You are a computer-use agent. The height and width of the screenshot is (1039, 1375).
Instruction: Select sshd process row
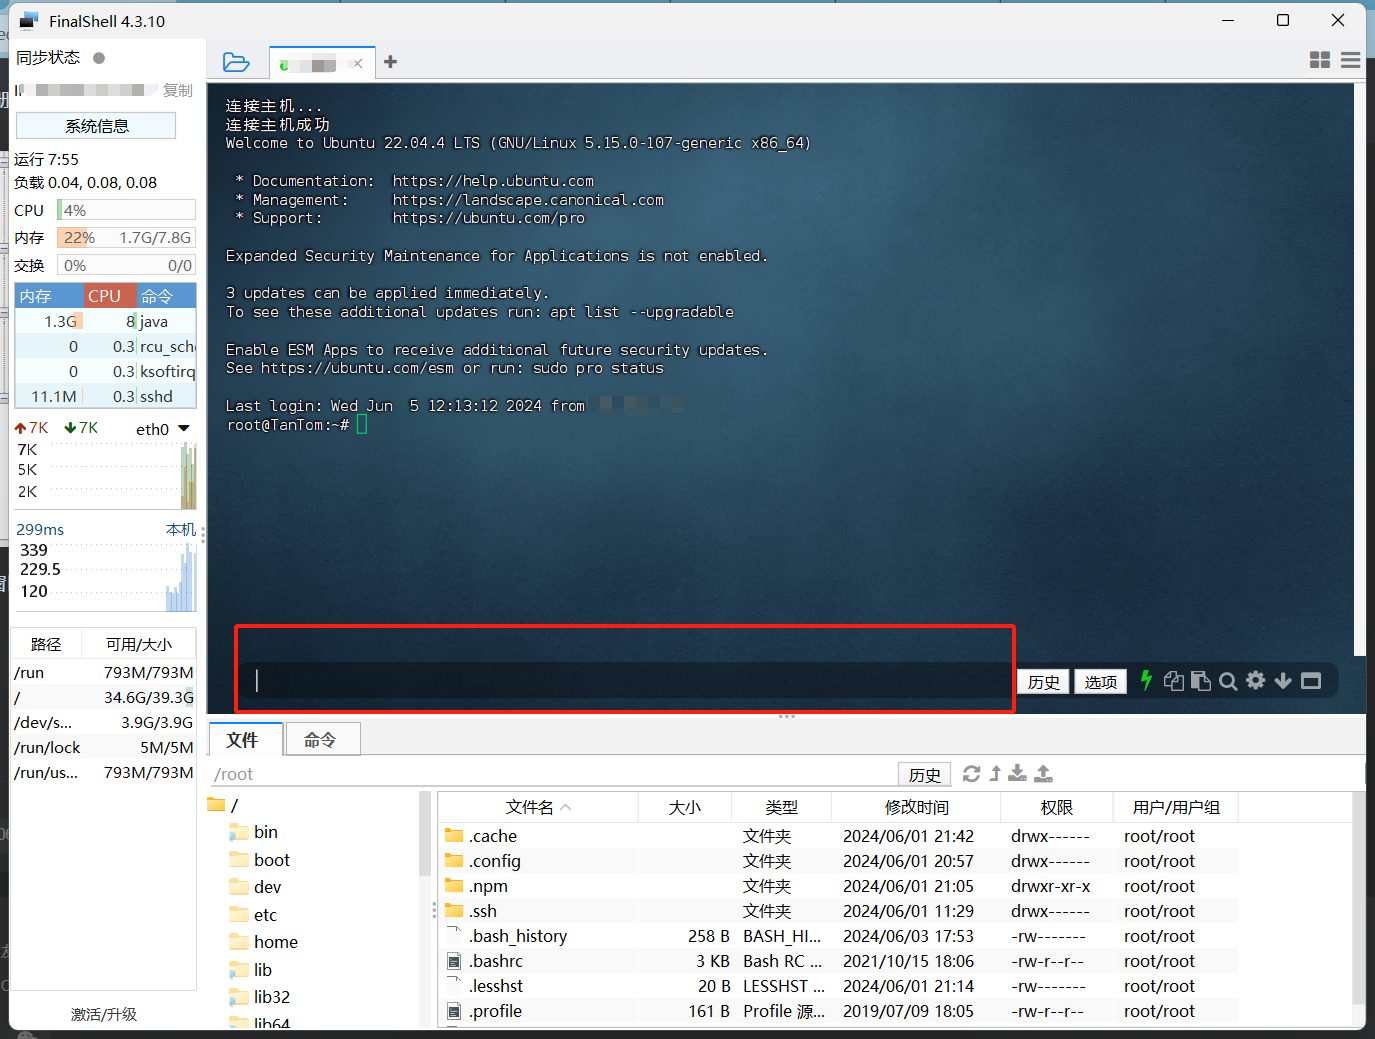(x=105, y=397)
